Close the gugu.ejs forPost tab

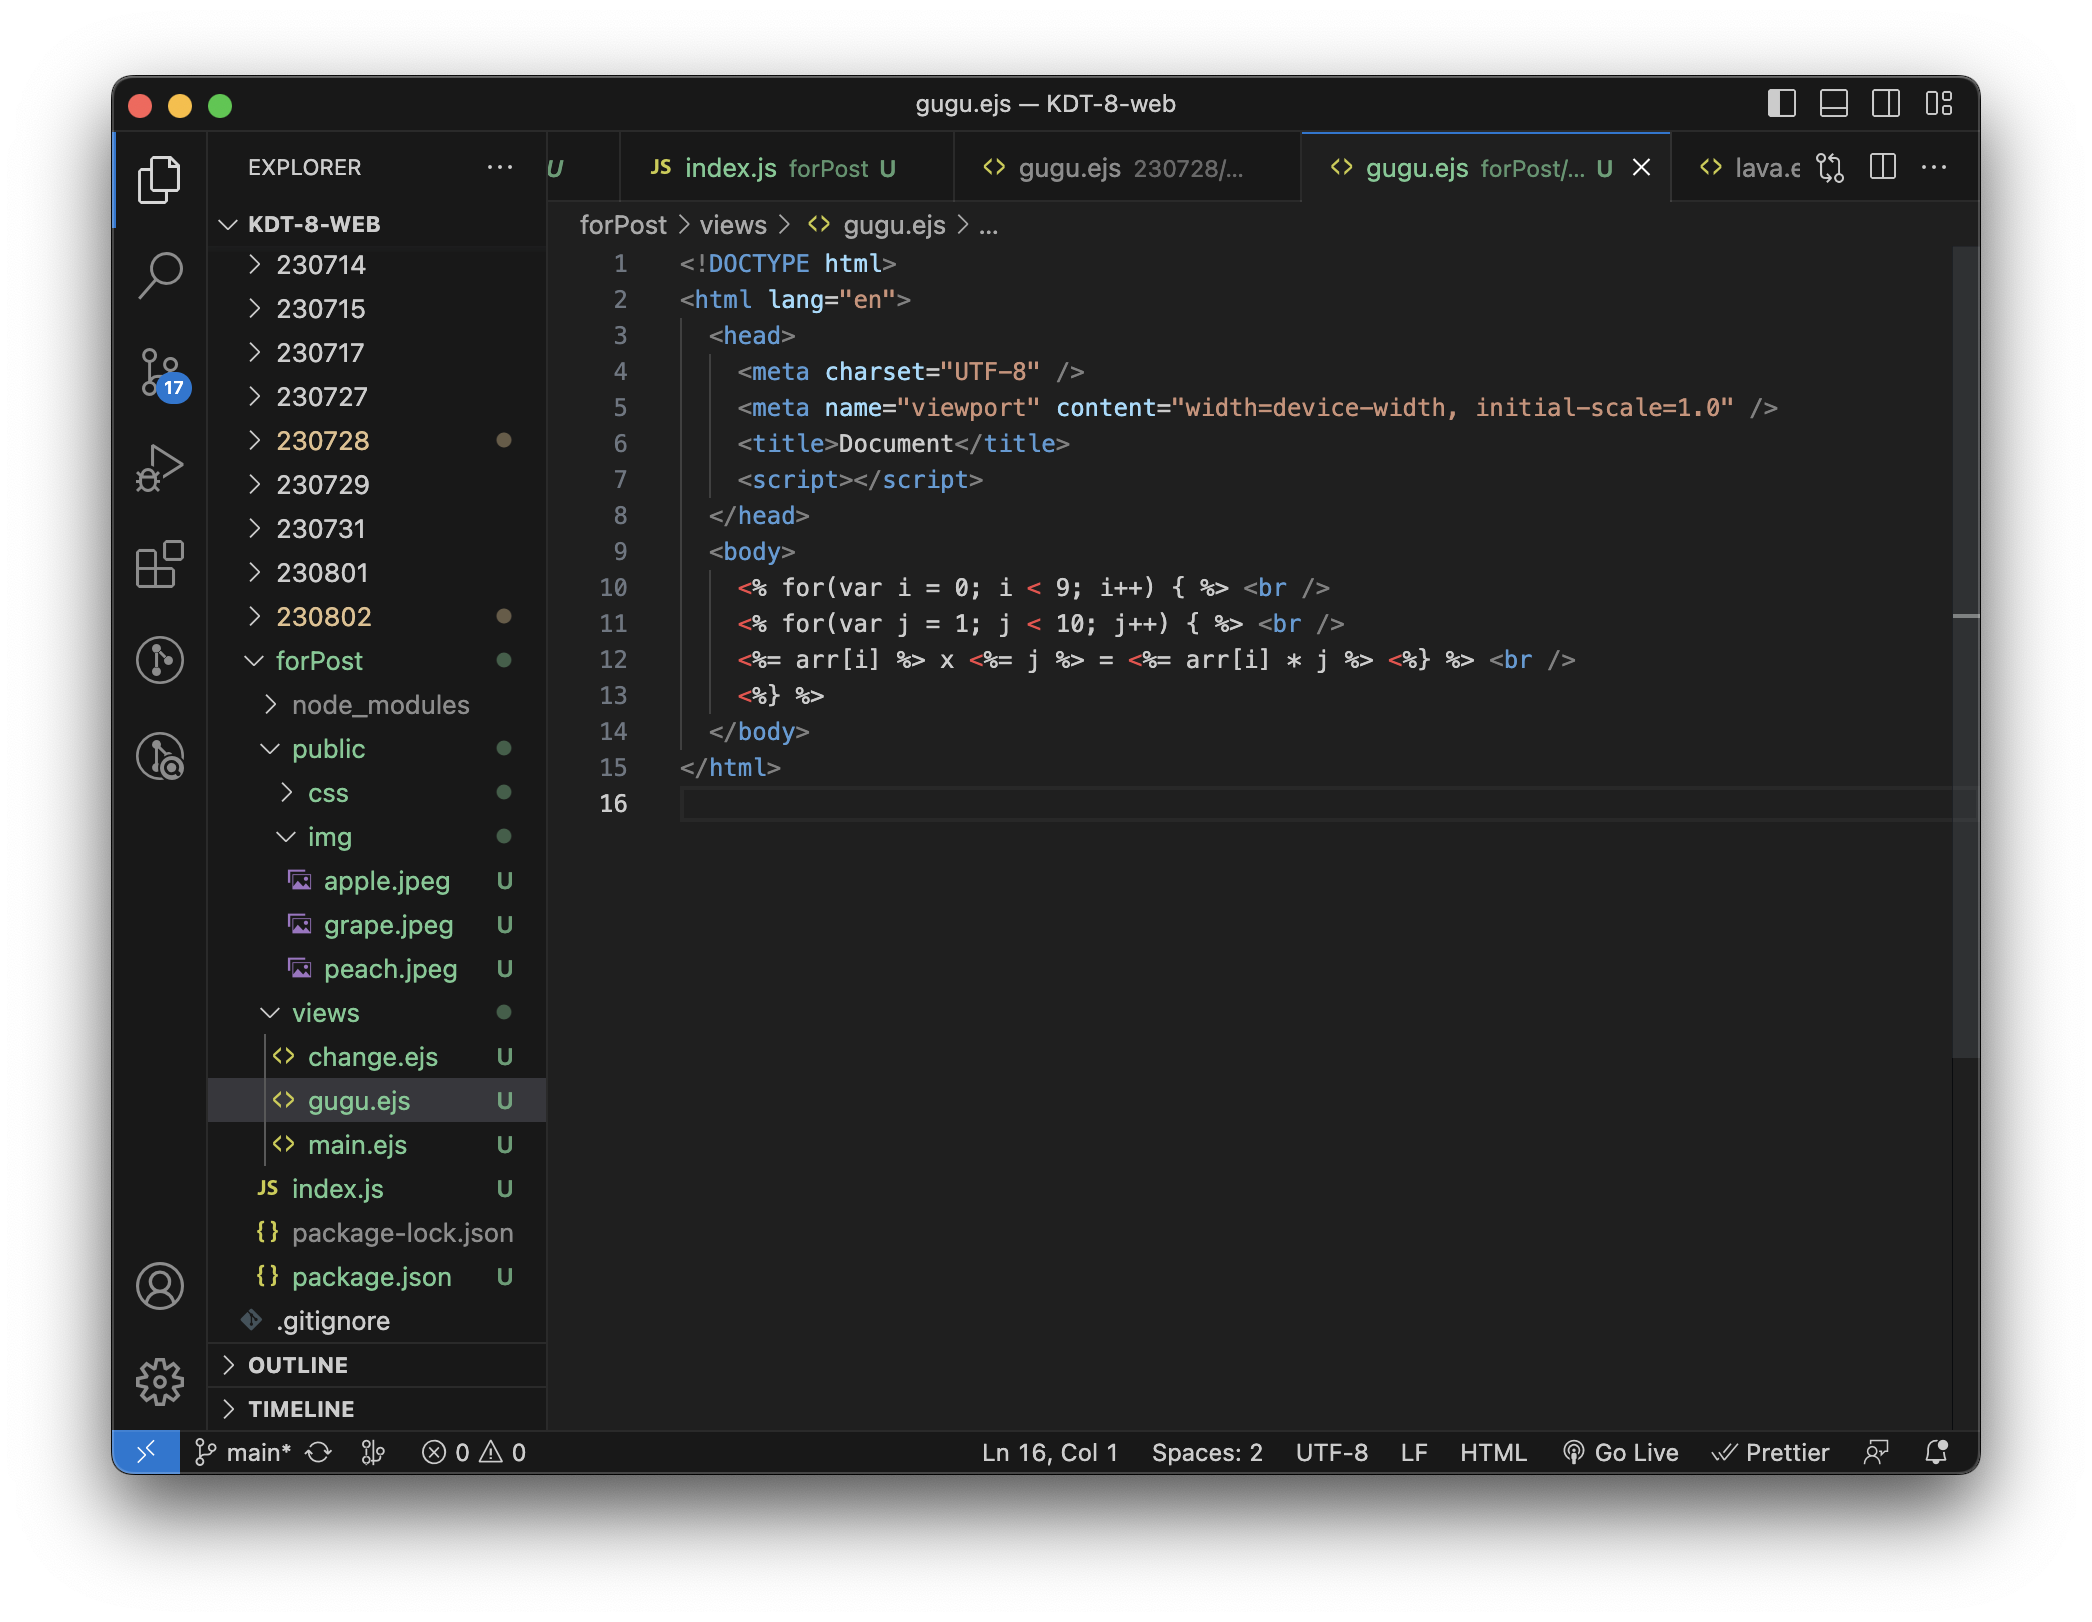(x=1641, y=167)
